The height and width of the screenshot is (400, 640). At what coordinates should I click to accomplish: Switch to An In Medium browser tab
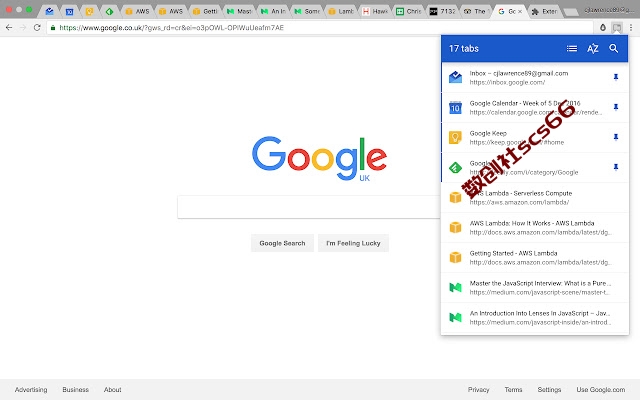(272, 11)
